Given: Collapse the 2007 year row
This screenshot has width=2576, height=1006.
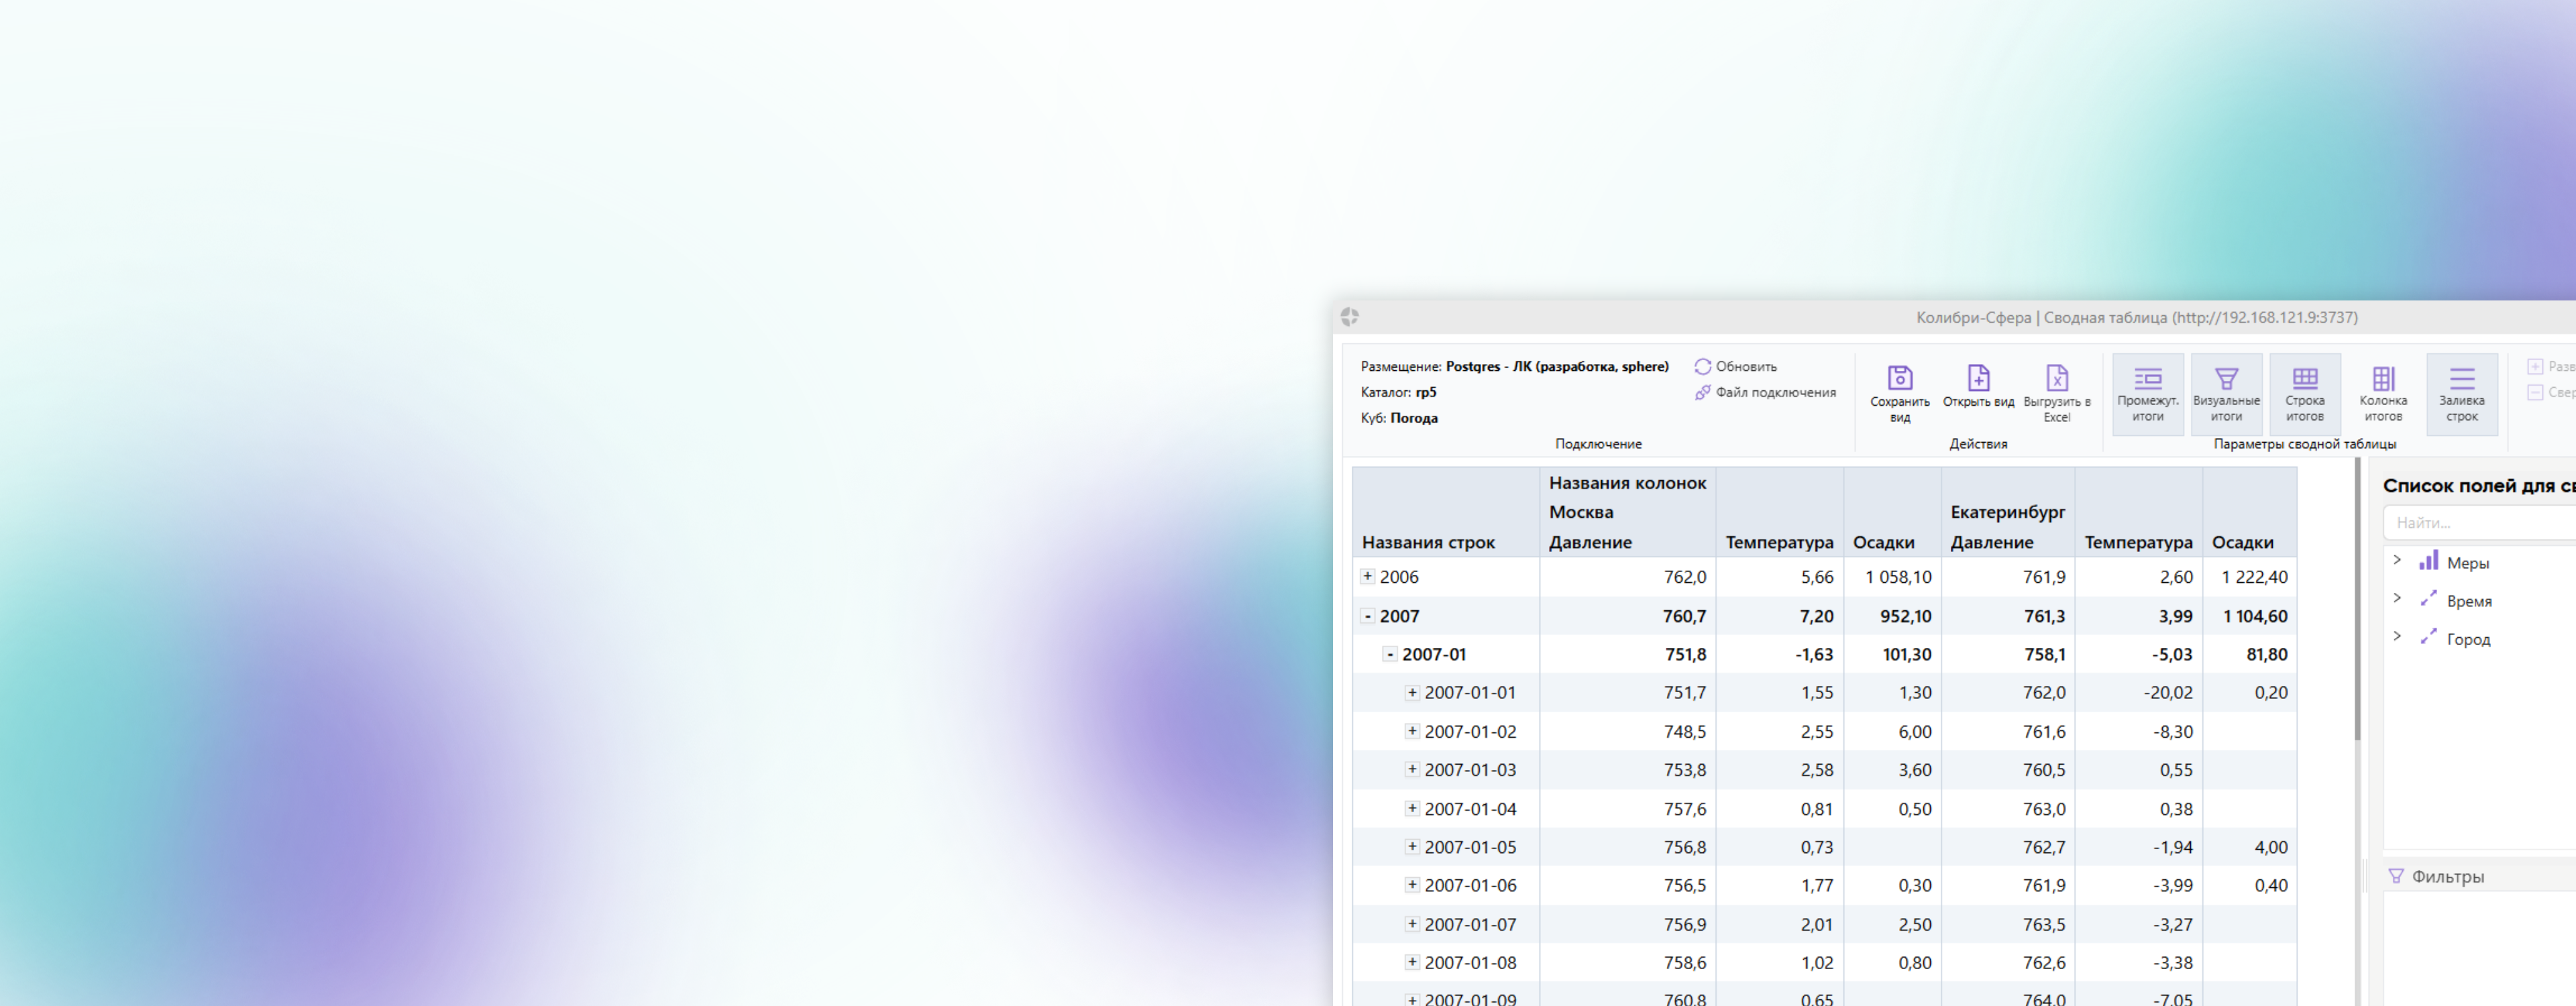Looking at the screenshot, I should [1367, 616].
